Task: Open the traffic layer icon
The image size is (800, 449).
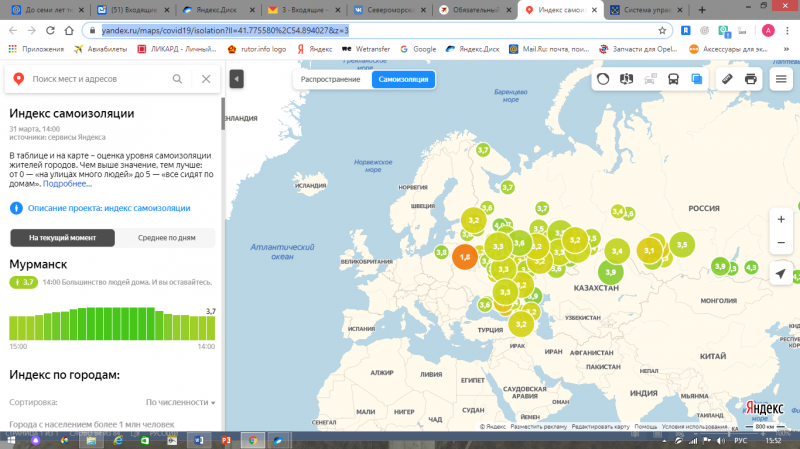Action: [603, 79]
